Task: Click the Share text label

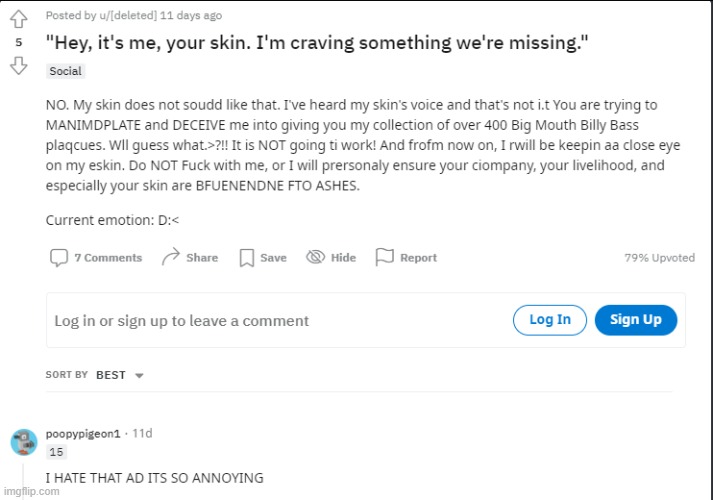Action: 202,258
